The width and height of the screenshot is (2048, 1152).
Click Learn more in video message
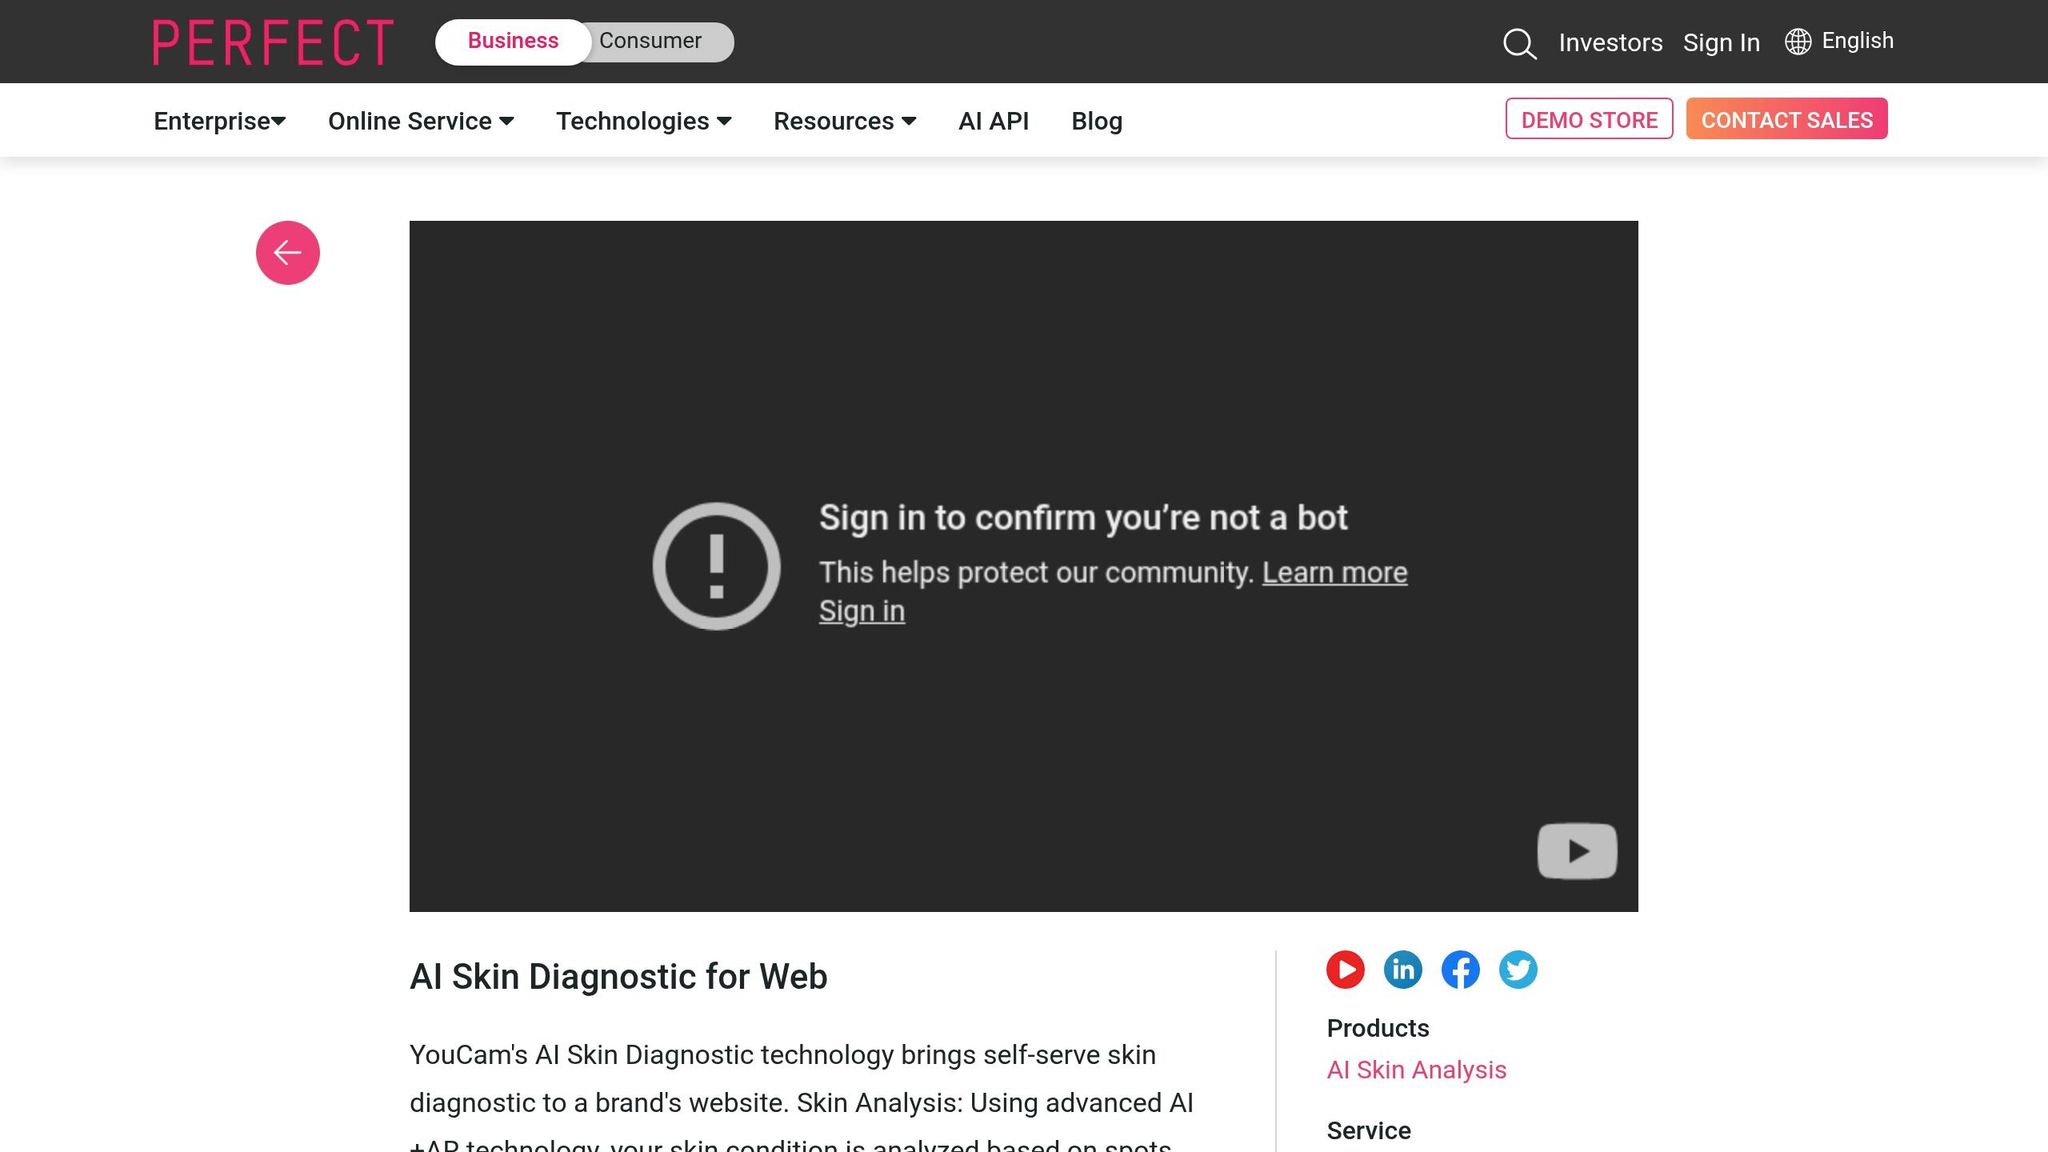click(1334, 573)
